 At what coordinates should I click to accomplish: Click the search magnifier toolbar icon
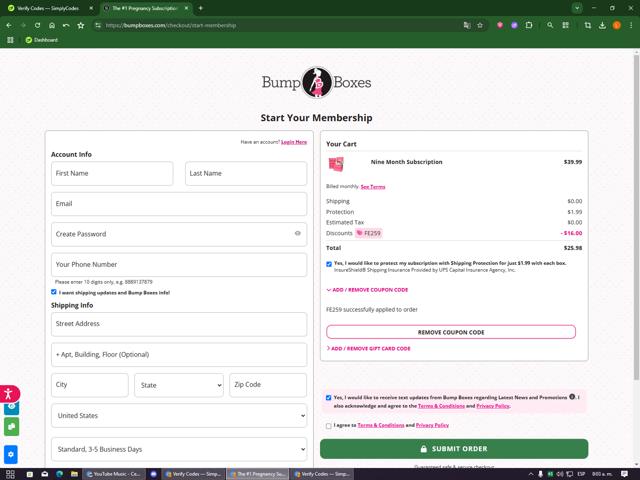[550, 25]
